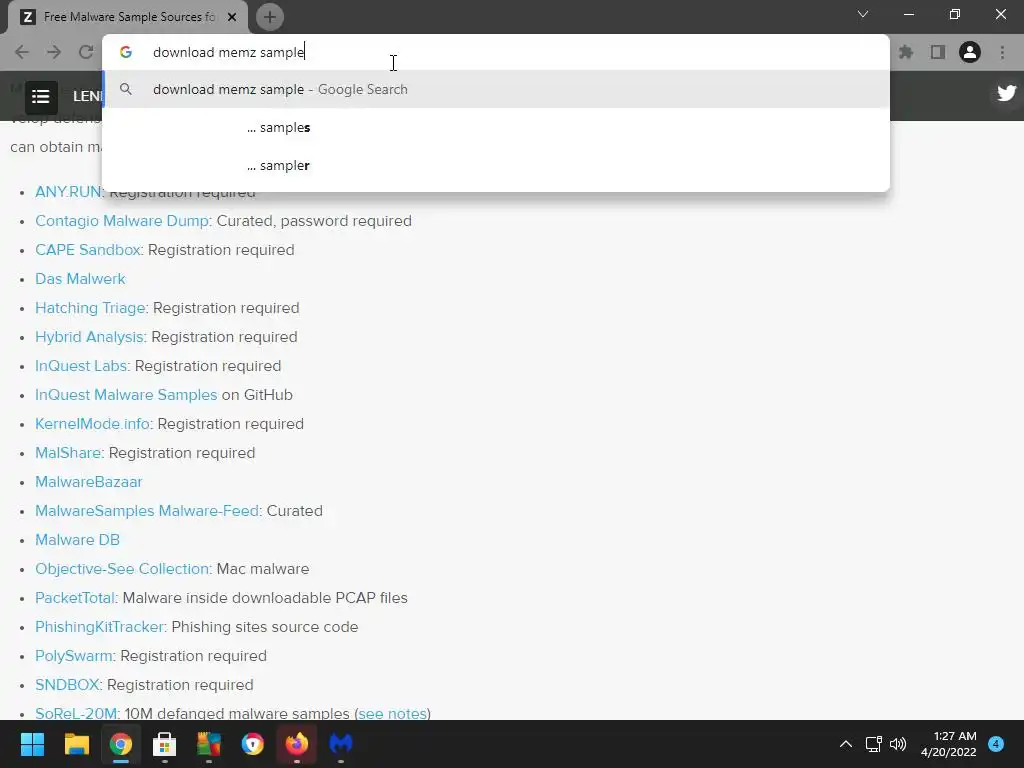Open InQuest Malware Samples link
1024x768 pixels.
click(126, 394)
